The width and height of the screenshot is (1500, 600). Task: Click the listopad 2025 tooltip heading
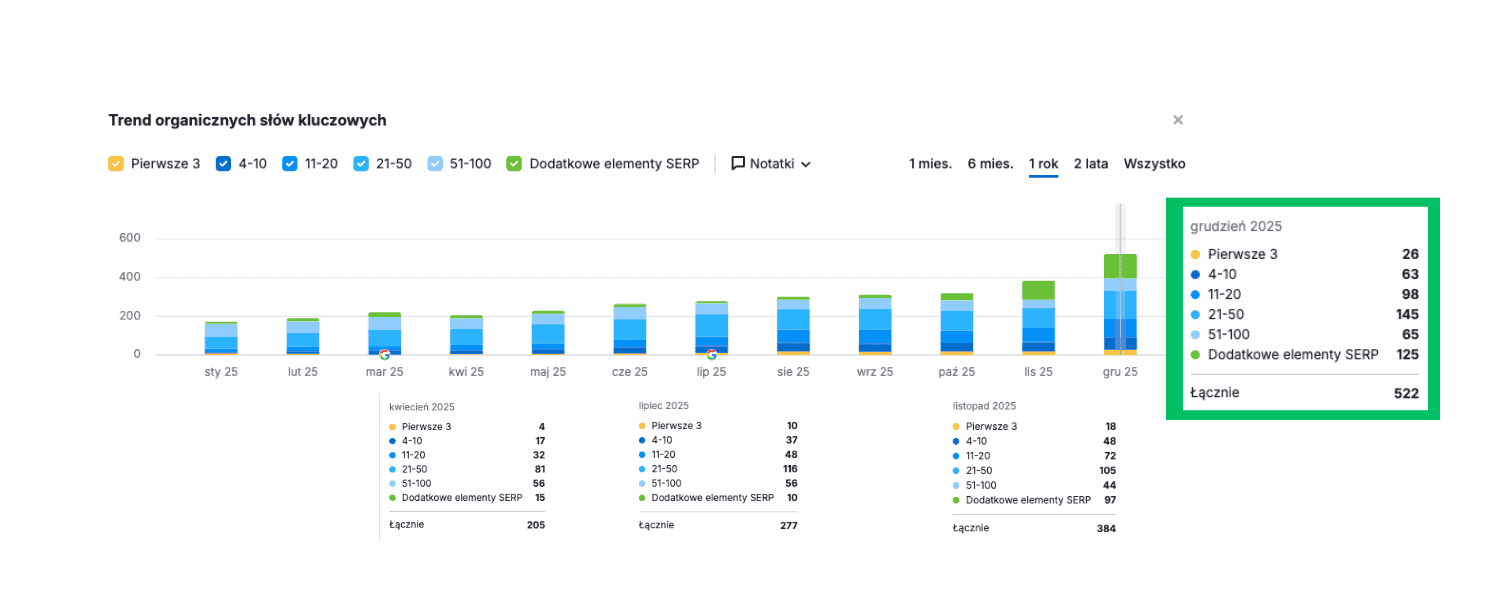[x=985, y=407]
